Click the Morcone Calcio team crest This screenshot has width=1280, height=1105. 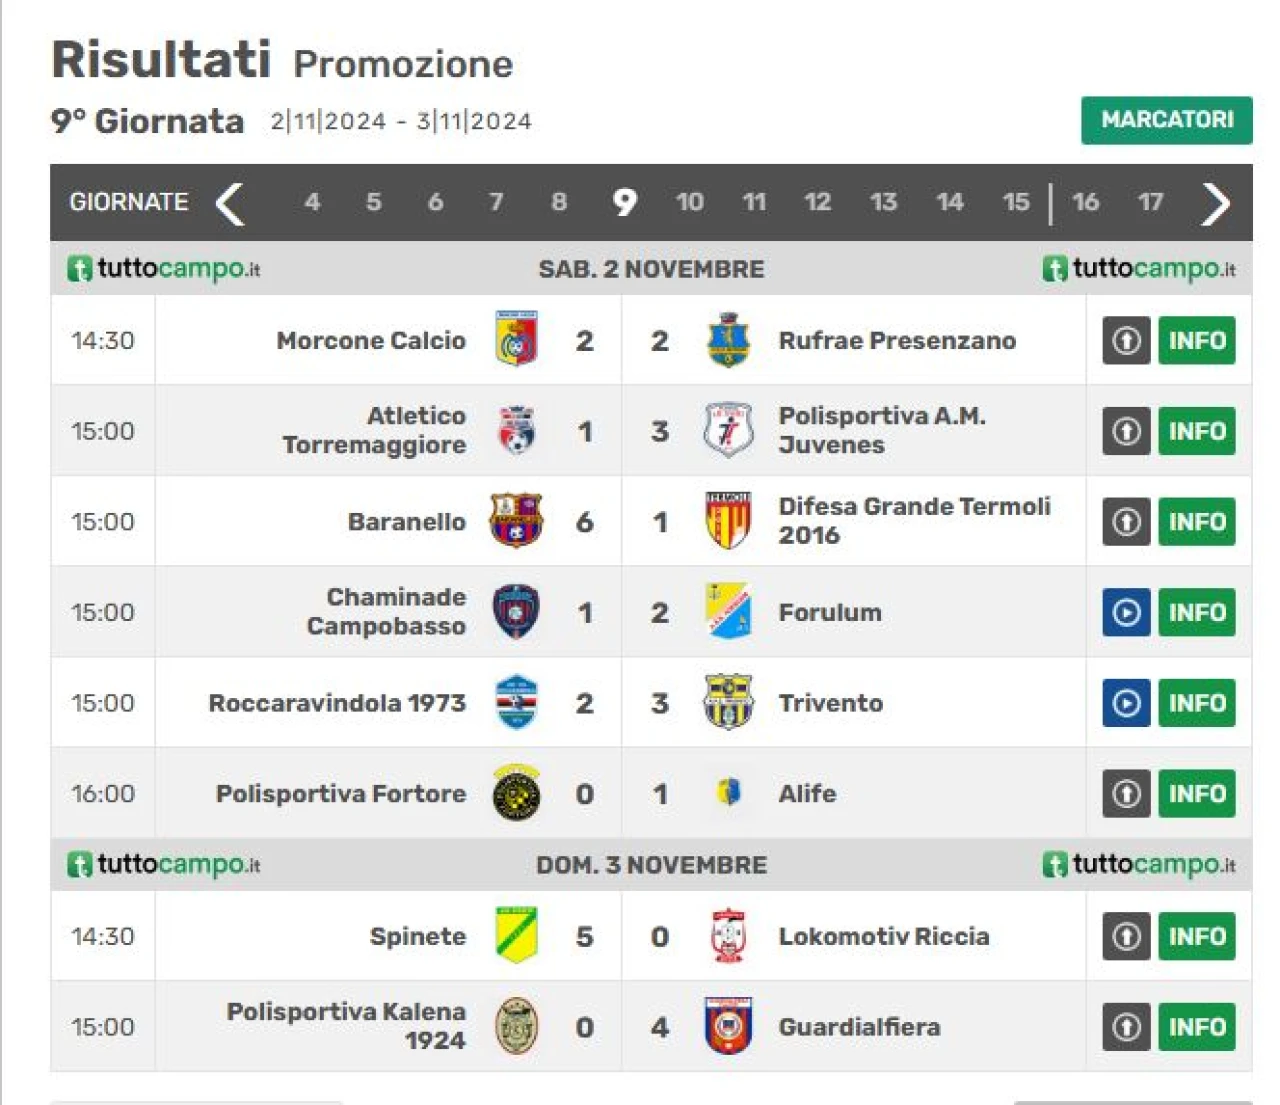click(x=517, y=340)
